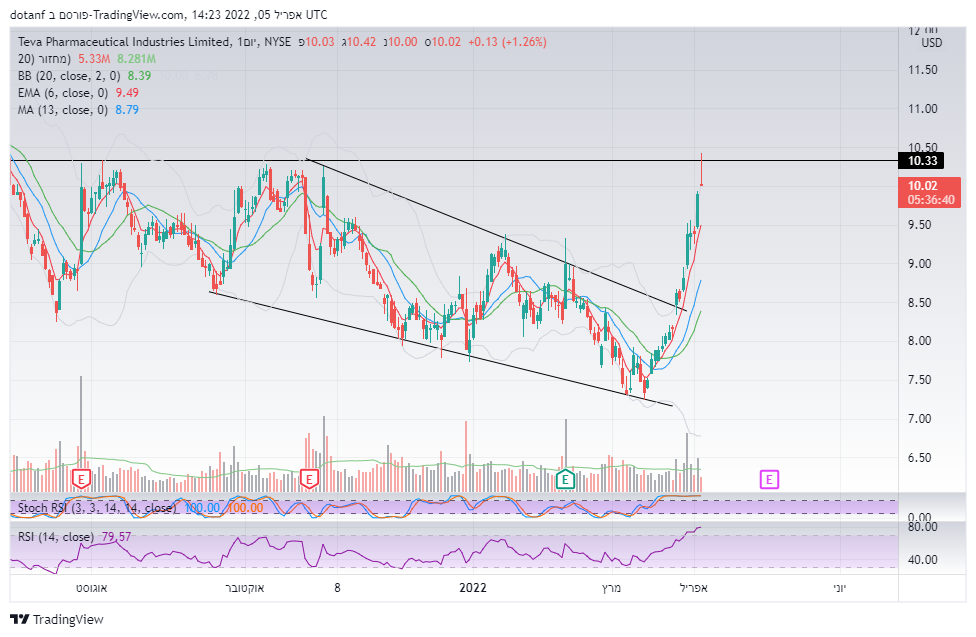
Task: Click the אפריל label on time axis
Action: click(x=693, y=587)
